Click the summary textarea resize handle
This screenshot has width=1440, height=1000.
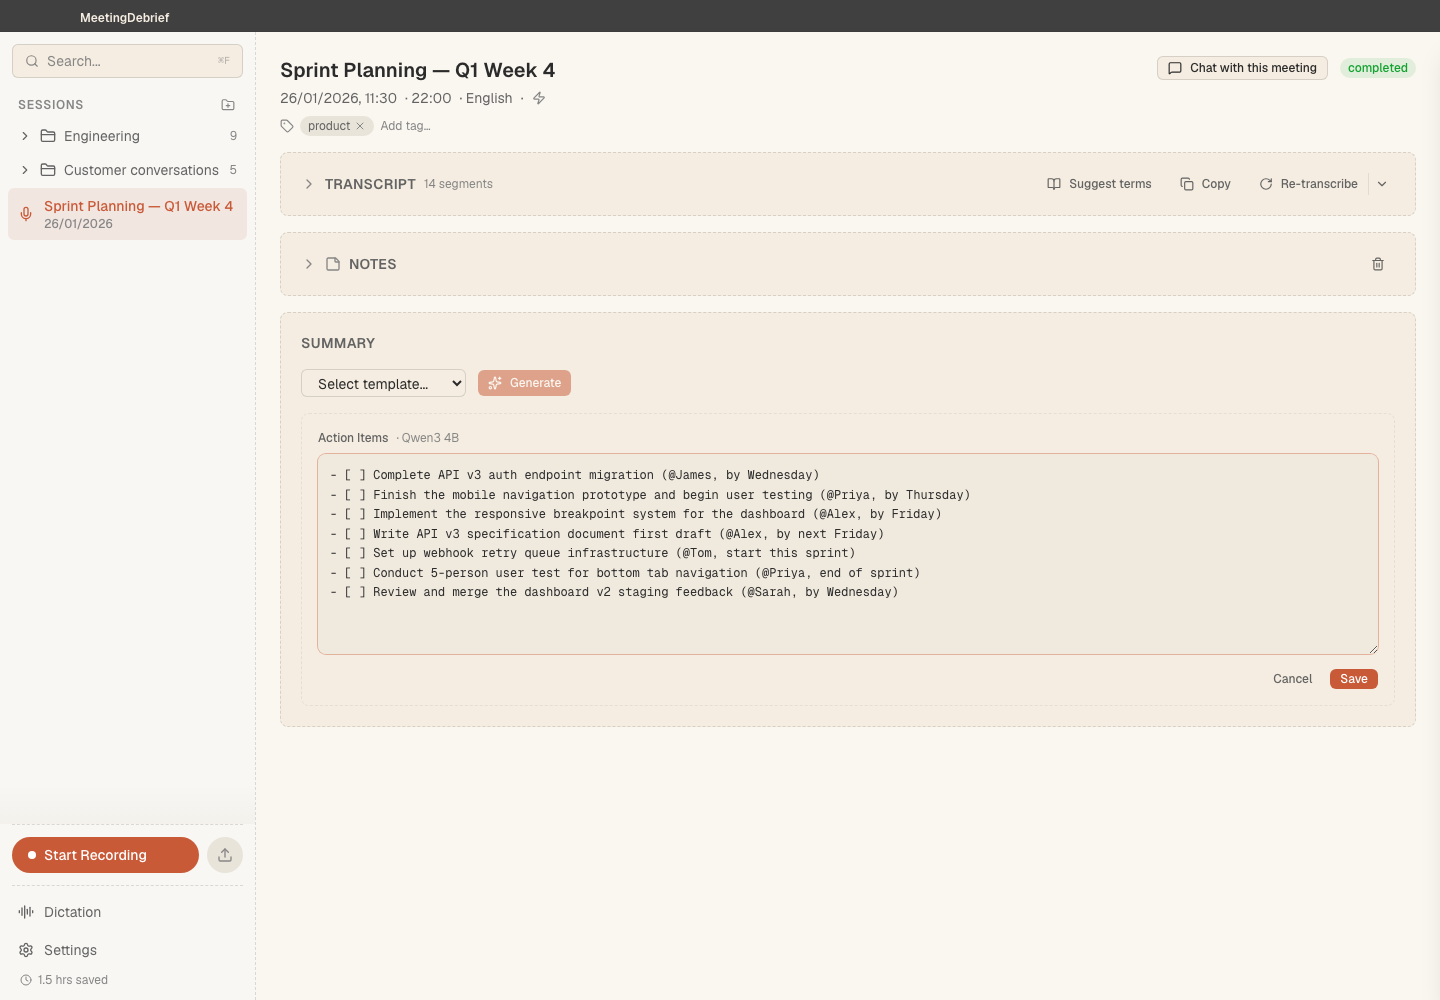[x=1373, y=649]
